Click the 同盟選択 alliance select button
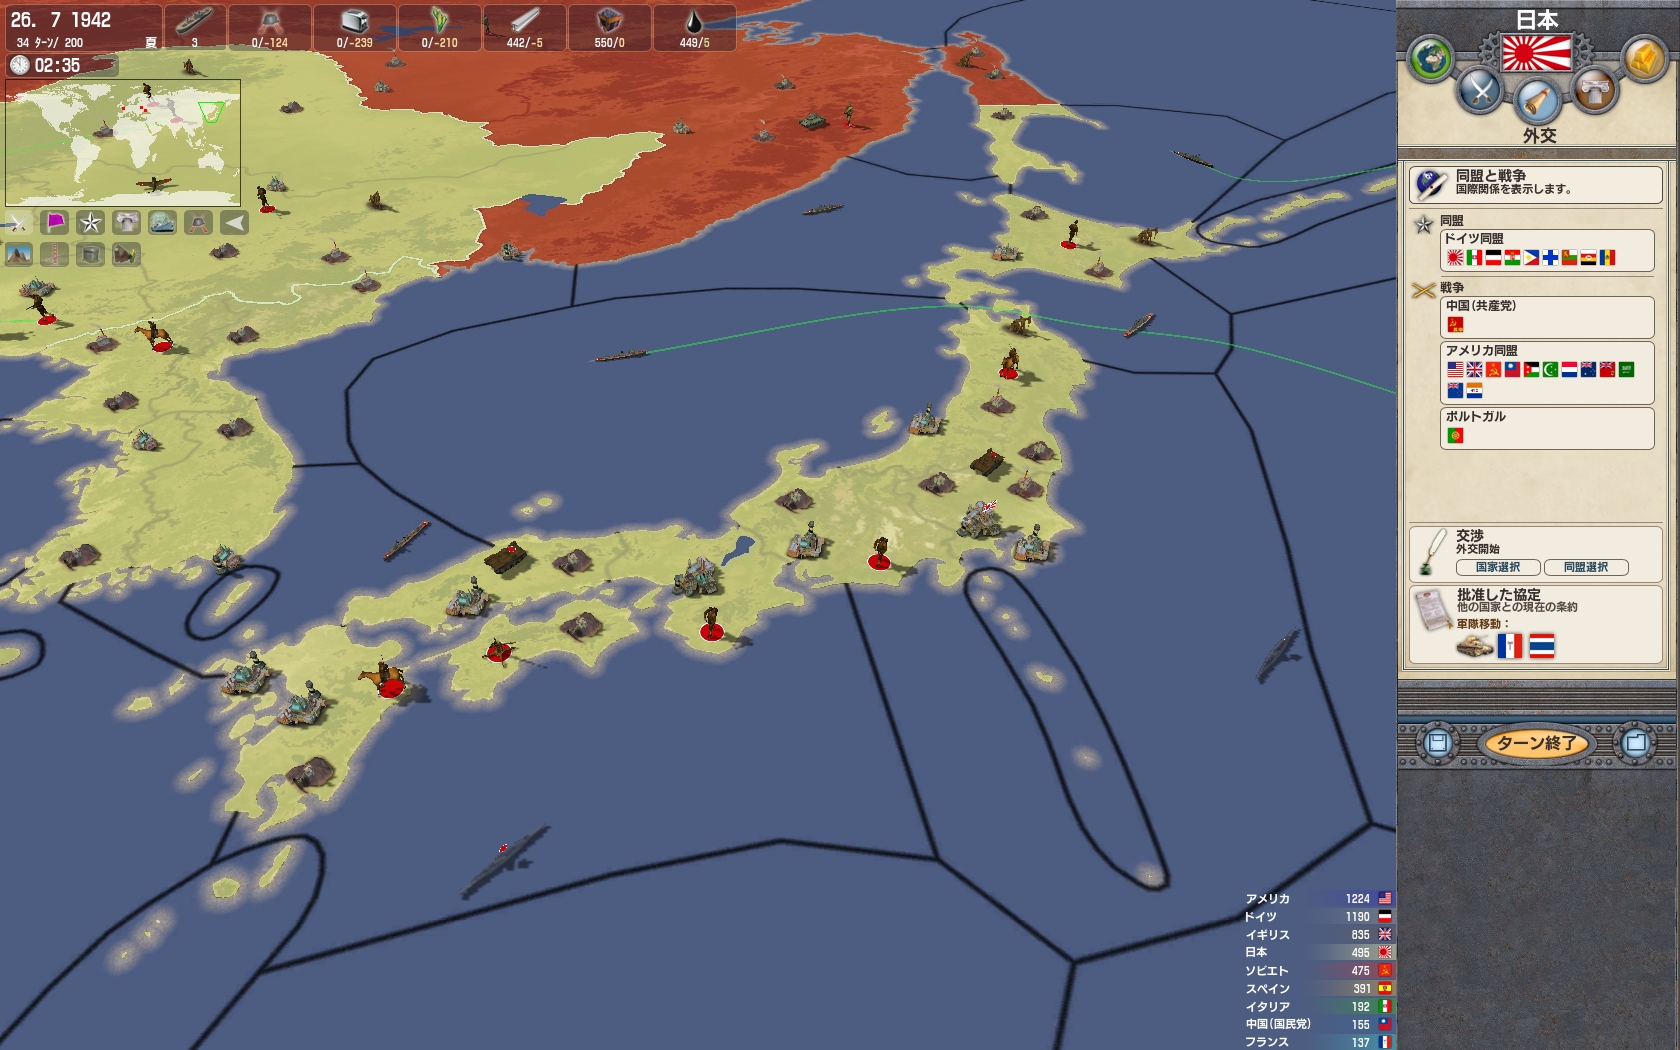Screen dimensions: 1680x1050 point(1586,568)
